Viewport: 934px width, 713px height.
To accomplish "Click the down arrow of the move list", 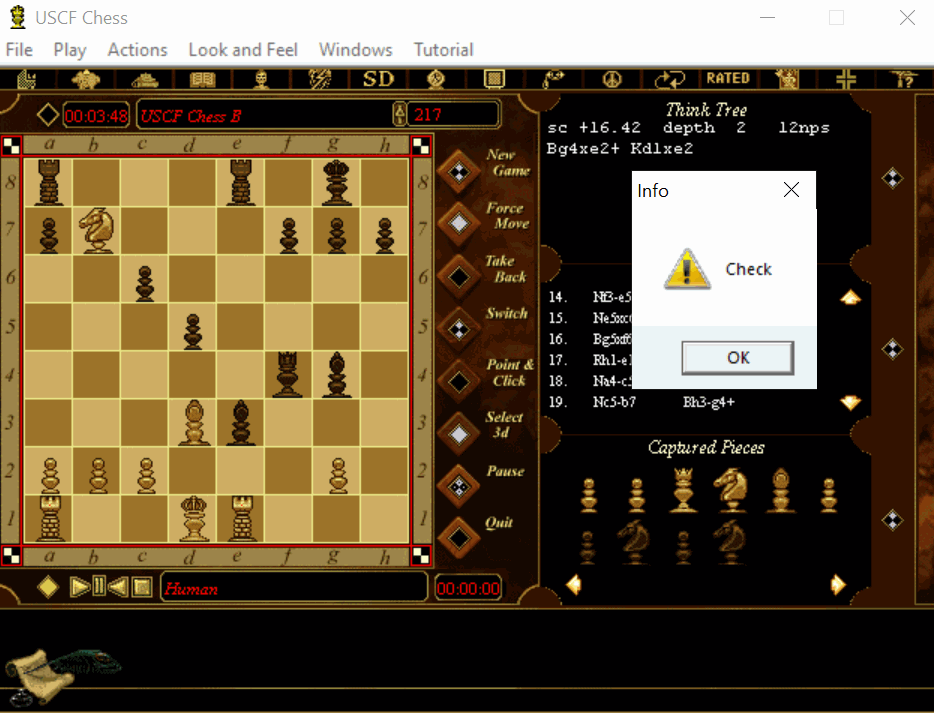I will coord(850,403).
